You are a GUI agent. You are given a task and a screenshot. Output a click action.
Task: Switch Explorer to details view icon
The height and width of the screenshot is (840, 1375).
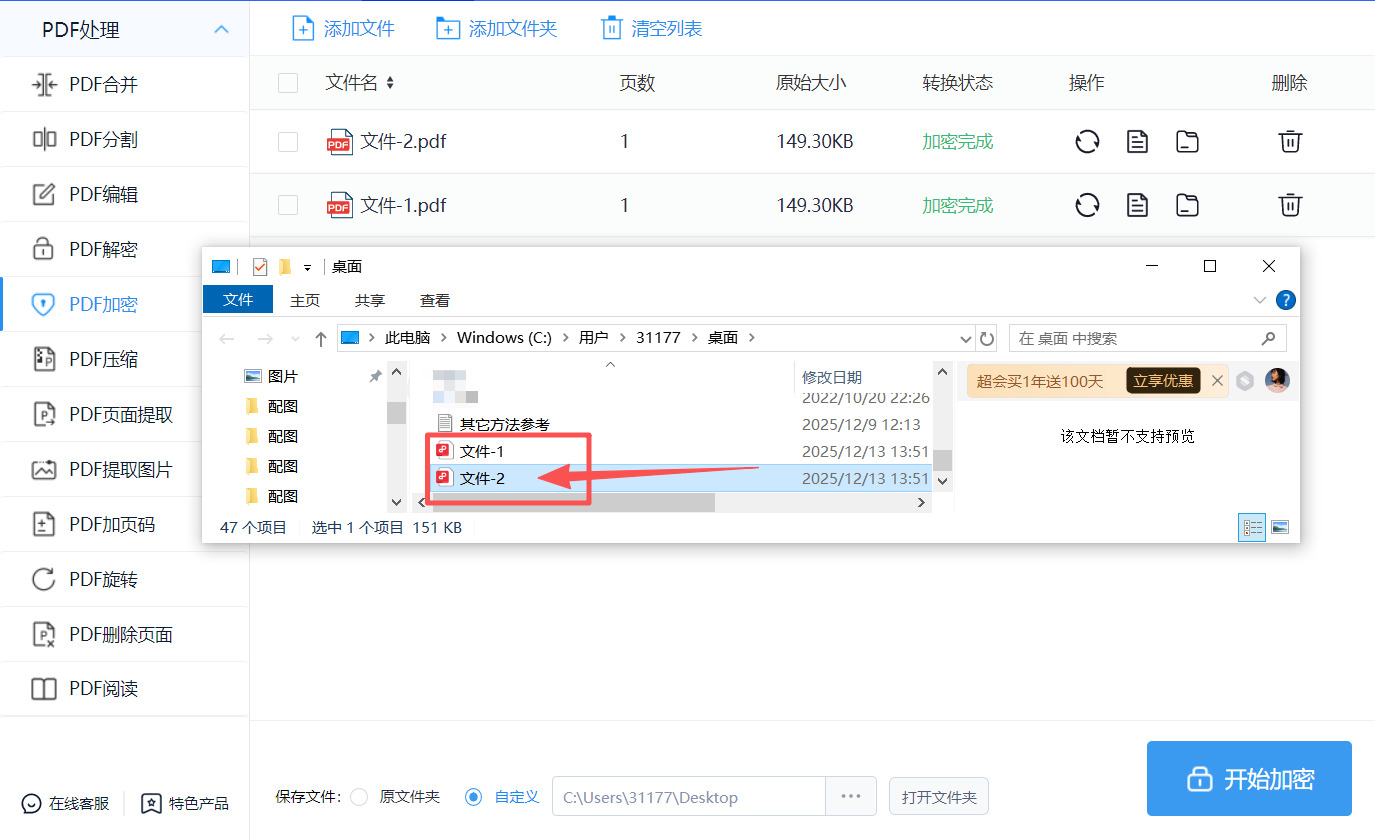[x=1252, y=527]
